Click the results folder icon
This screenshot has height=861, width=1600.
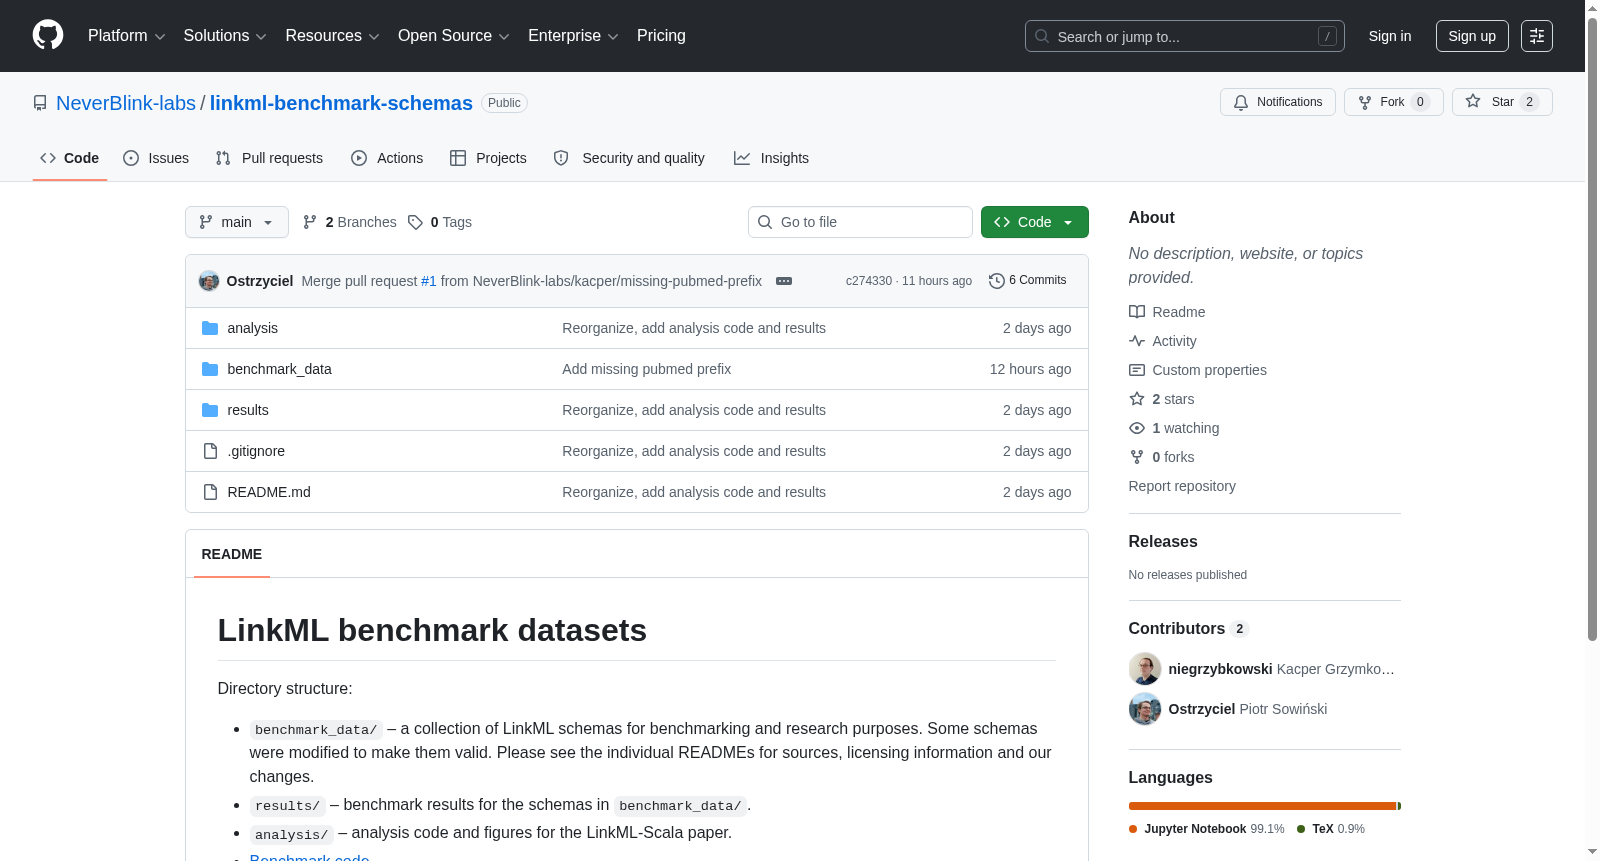210,410
